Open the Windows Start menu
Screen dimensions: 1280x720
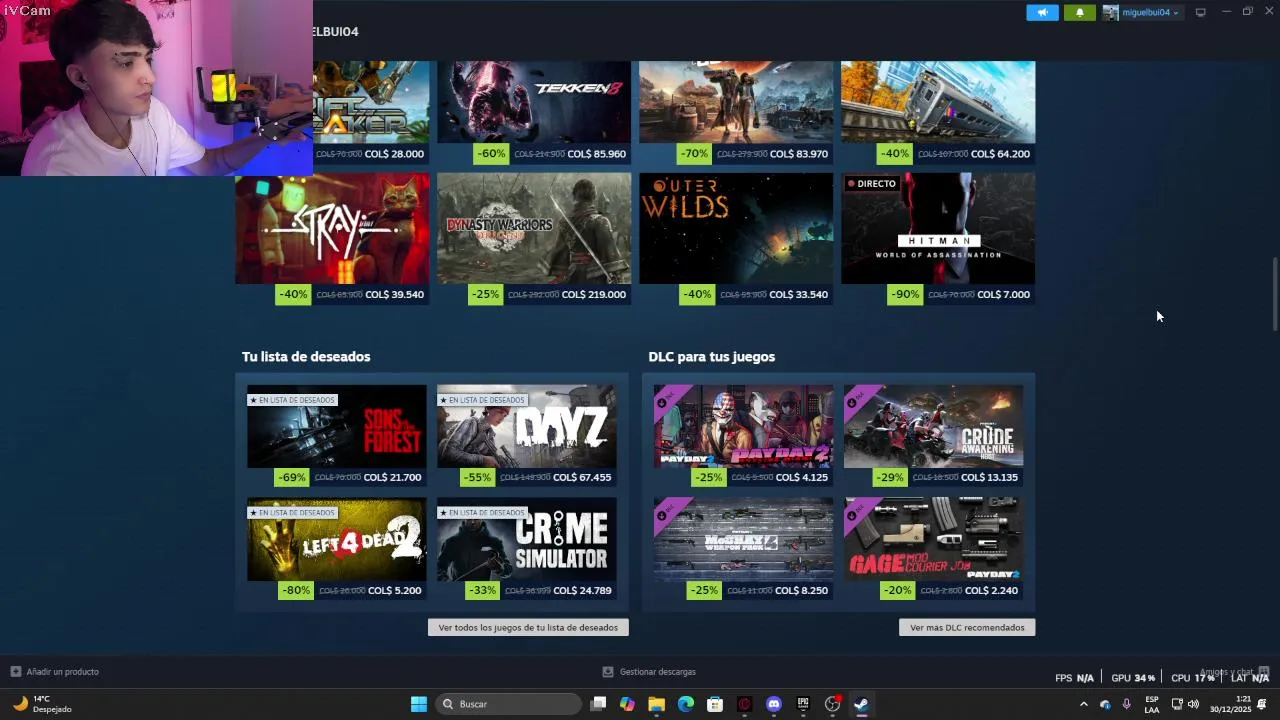[x=419, y=704]
